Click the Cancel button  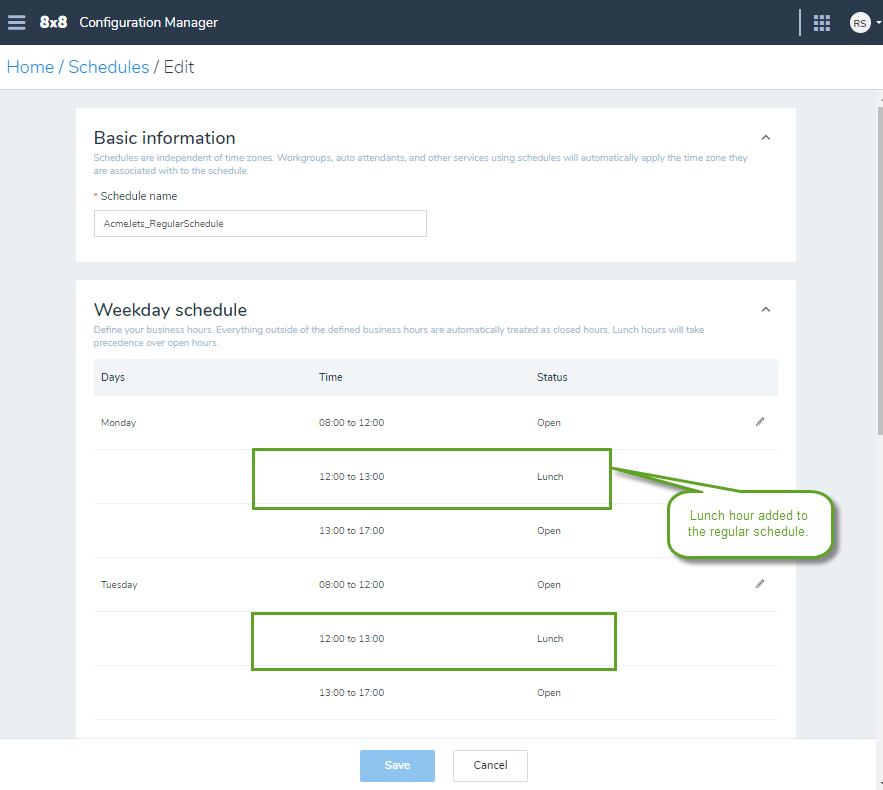coord(490,765)
